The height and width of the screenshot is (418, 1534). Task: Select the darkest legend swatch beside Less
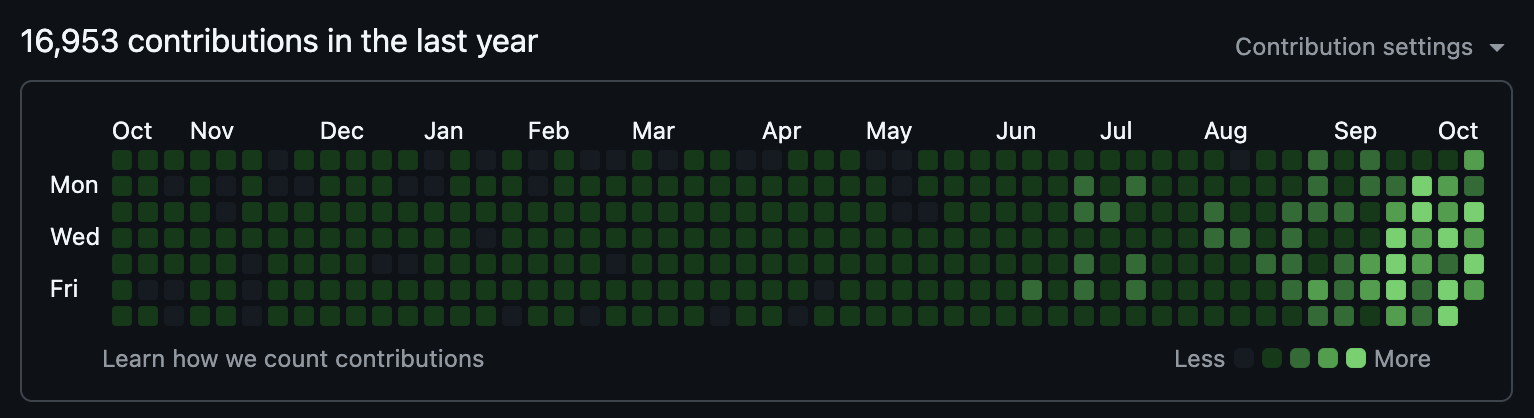(1244, 359)
